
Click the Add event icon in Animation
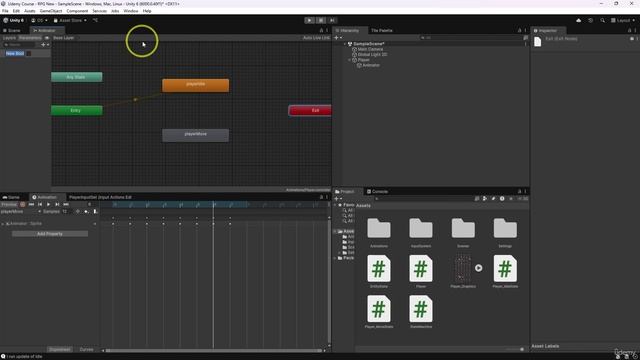click(x=95, y=211)
